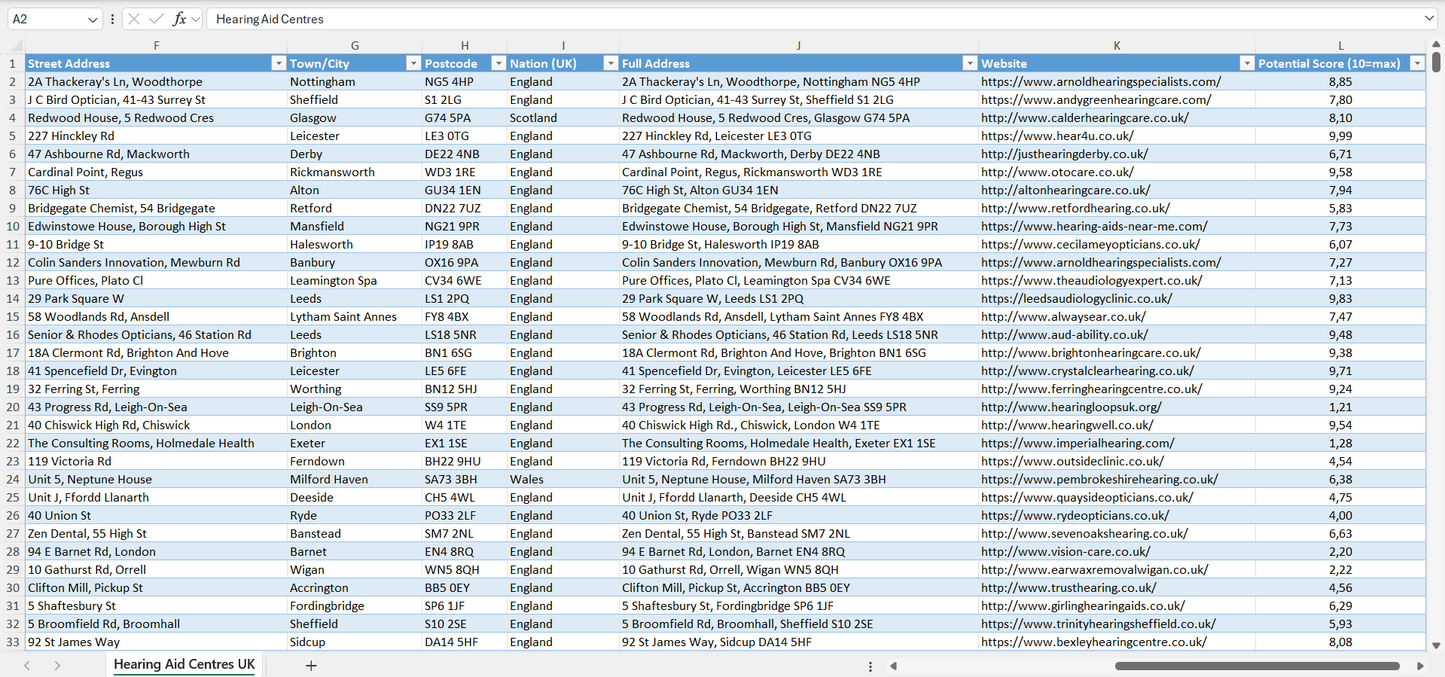
Task: Add a new sheet with the plus icon
Action: (310, 664)
